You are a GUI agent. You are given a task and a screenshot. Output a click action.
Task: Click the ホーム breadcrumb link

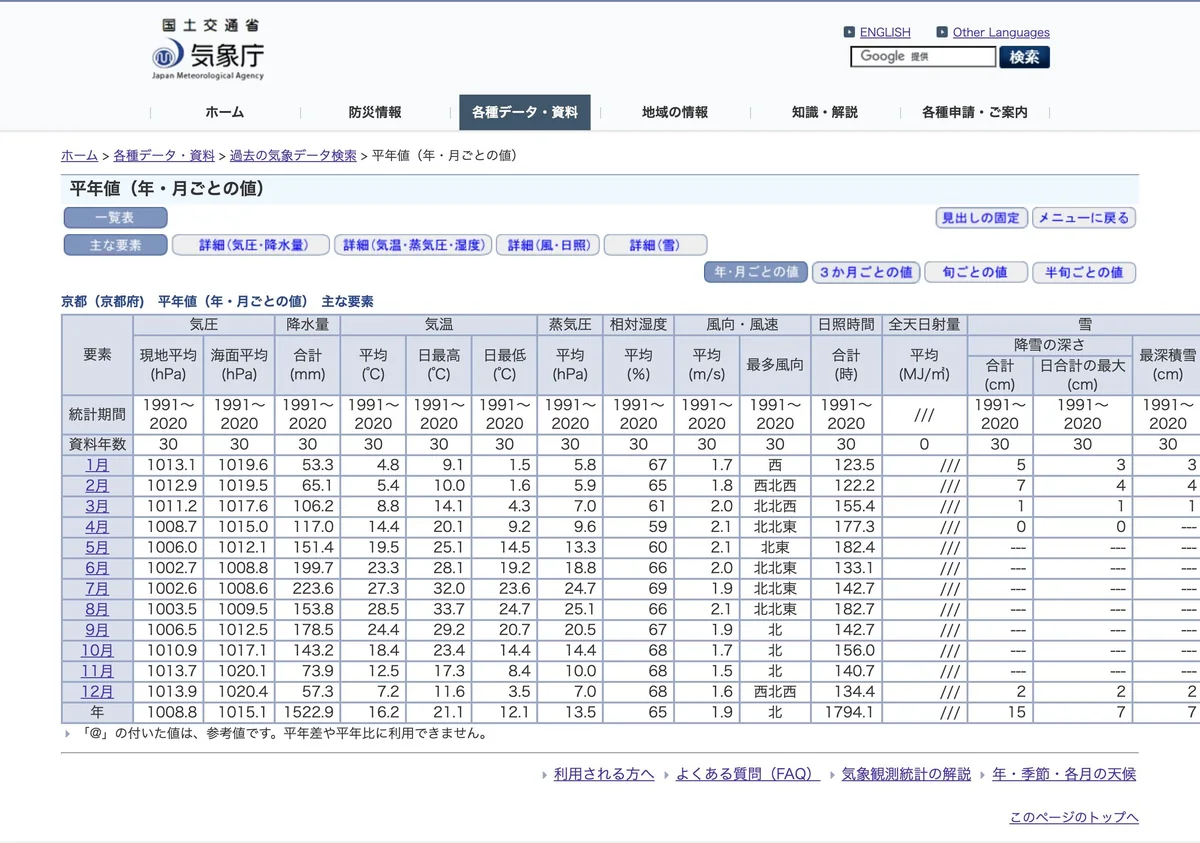(79, 155)
